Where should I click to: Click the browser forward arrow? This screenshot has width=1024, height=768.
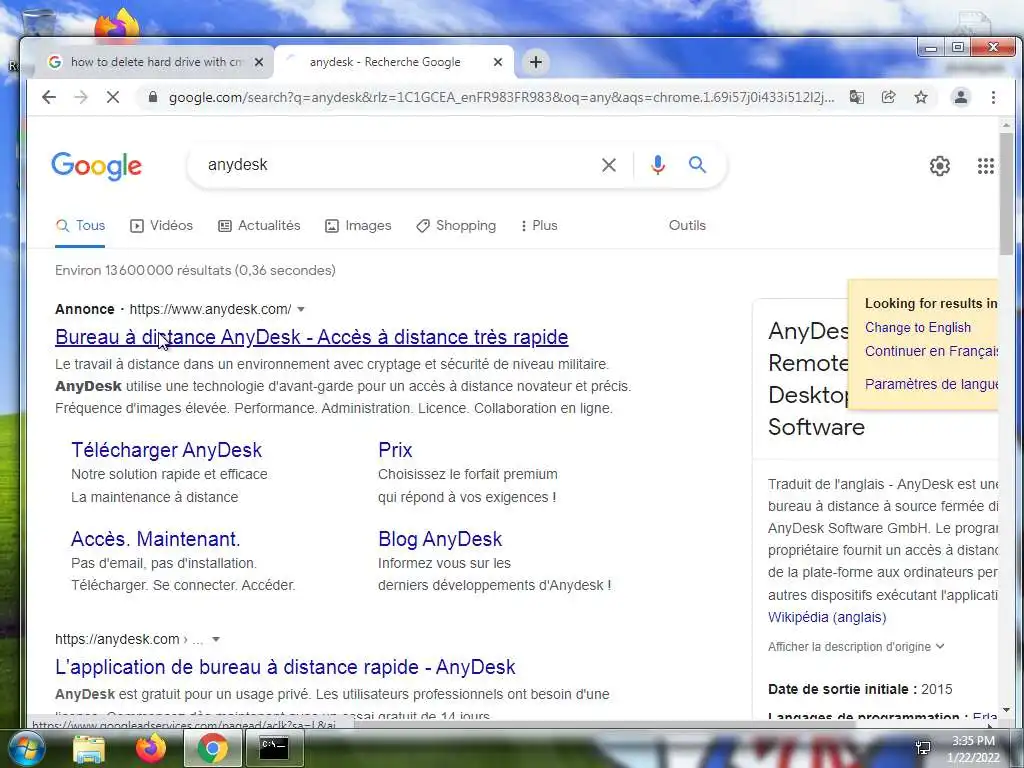81,97
